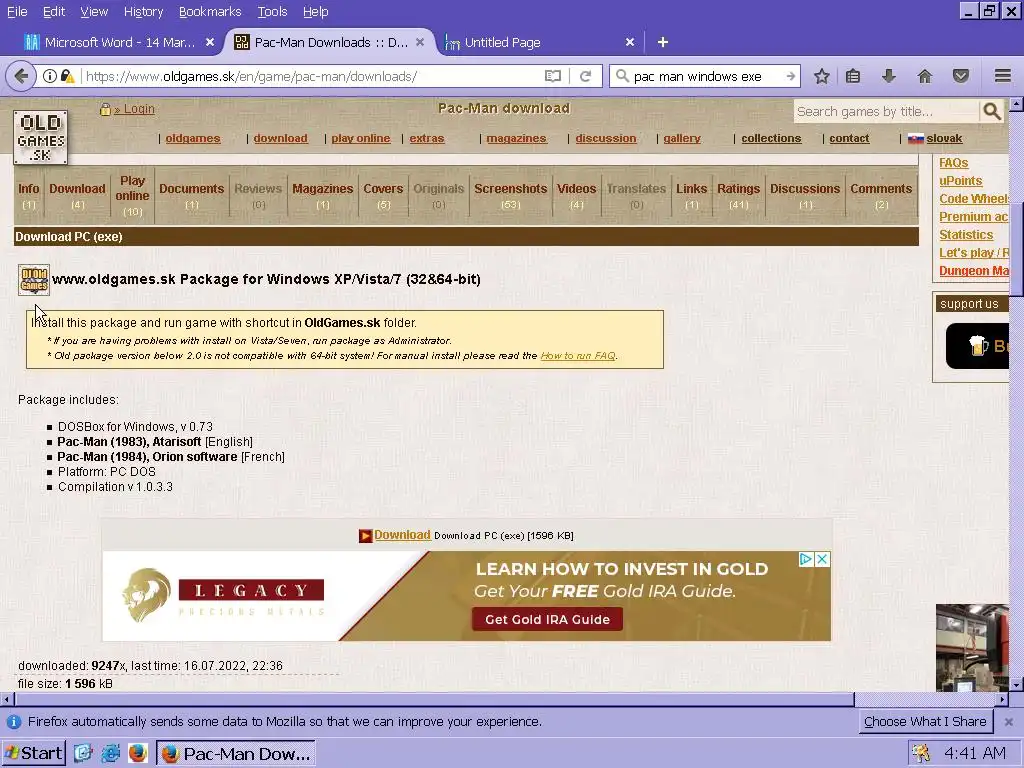The image size is (1024, 768).
Task: Click the system tray icon
Action: pos(921,754)
